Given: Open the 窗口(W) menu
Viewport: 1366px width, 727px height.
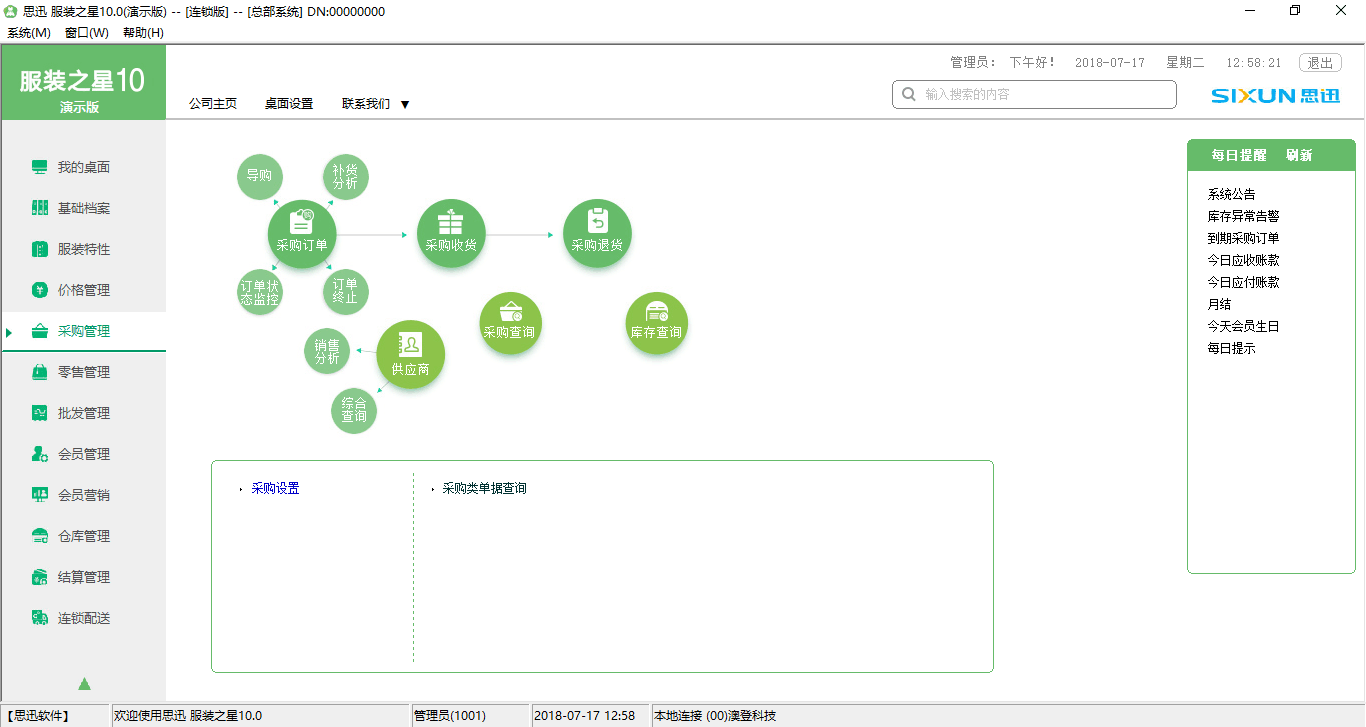Looking at the screenshot, I should tap(87, 33).
